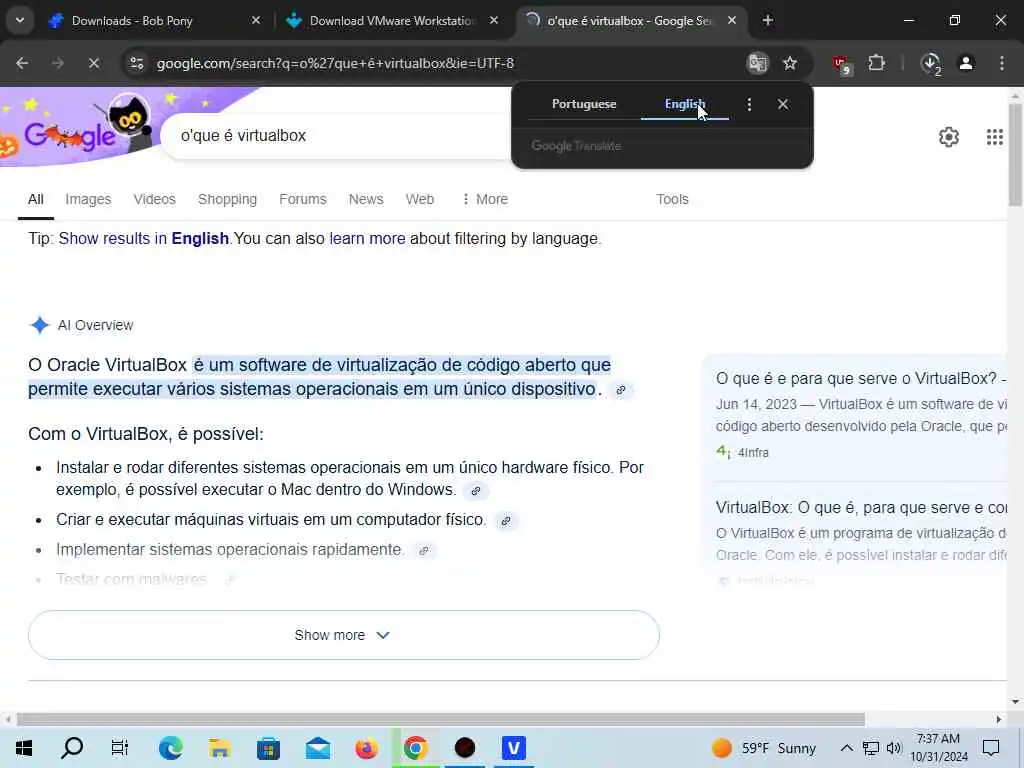Close the Download VMware Workstation tab

(494, 20)
